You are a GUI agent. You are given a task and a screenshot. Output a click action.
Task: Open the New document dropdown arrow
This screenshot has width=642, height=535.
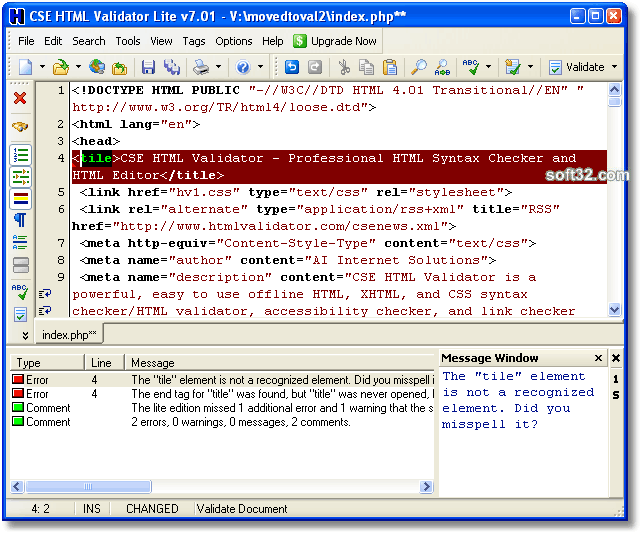(42, 67)
